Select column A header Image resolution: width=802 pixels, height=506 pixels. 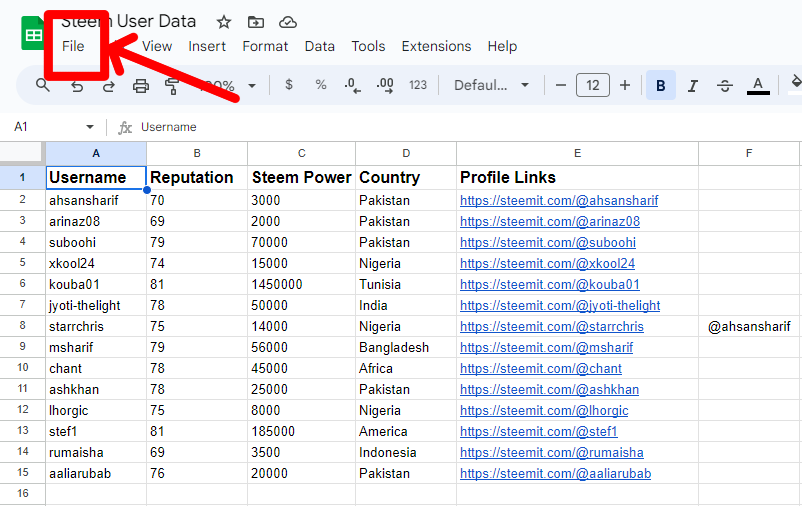96,153
